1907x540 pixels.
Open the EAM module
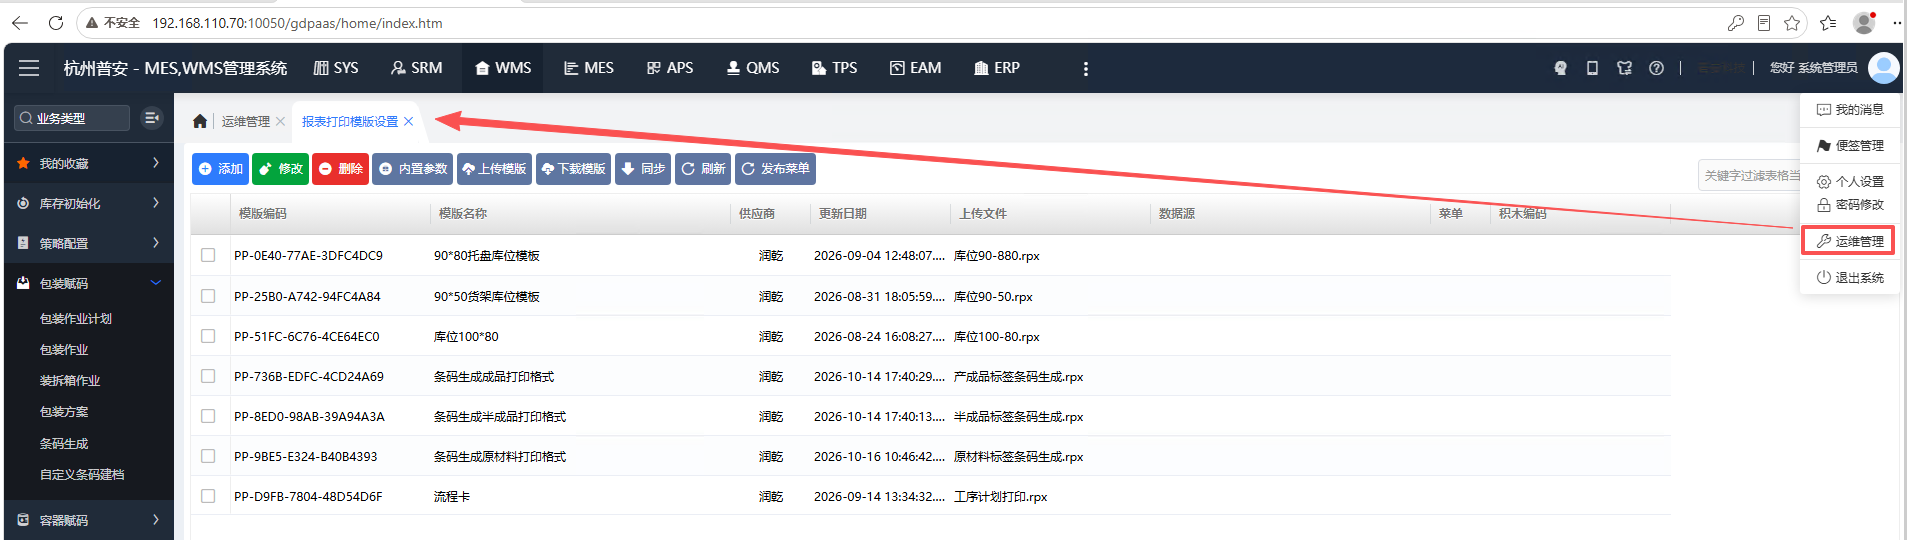click(x=915, y=68)
